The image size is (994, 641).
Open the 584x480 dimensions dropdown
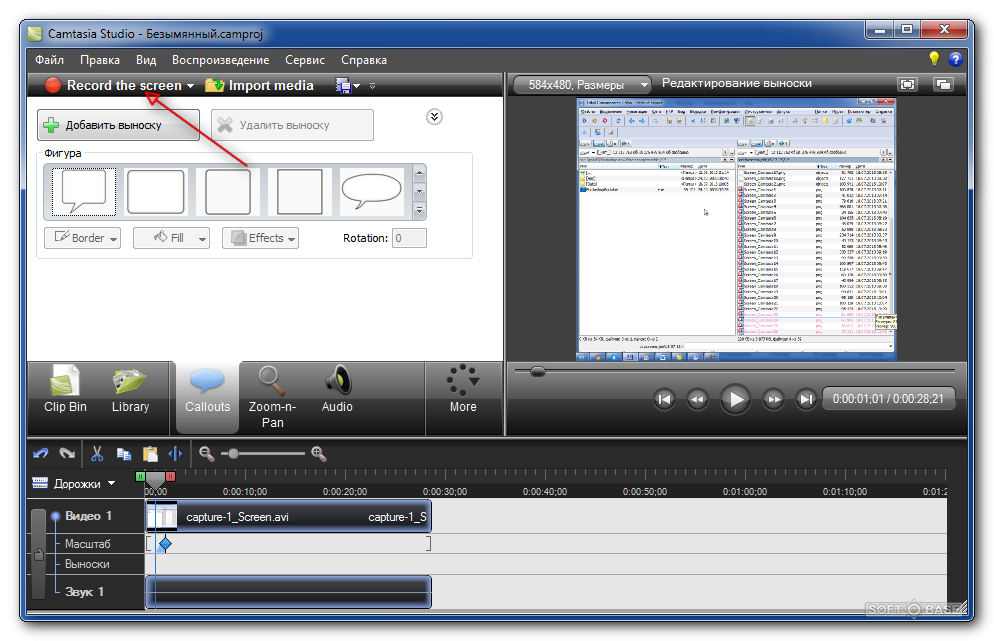pos(581,84)
